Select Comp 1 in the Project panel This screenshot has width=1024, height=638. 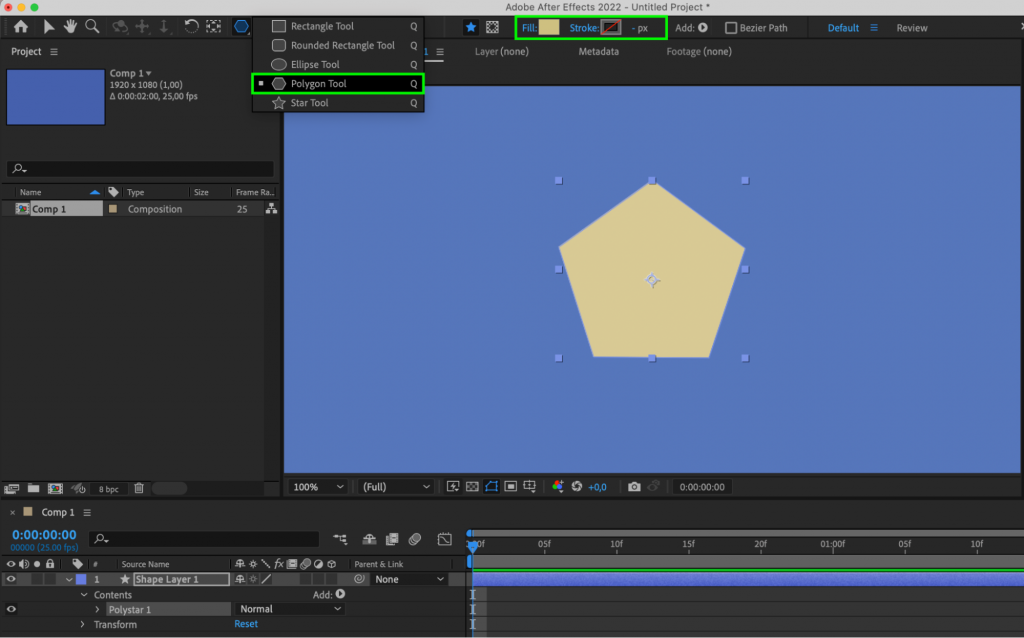52,208
